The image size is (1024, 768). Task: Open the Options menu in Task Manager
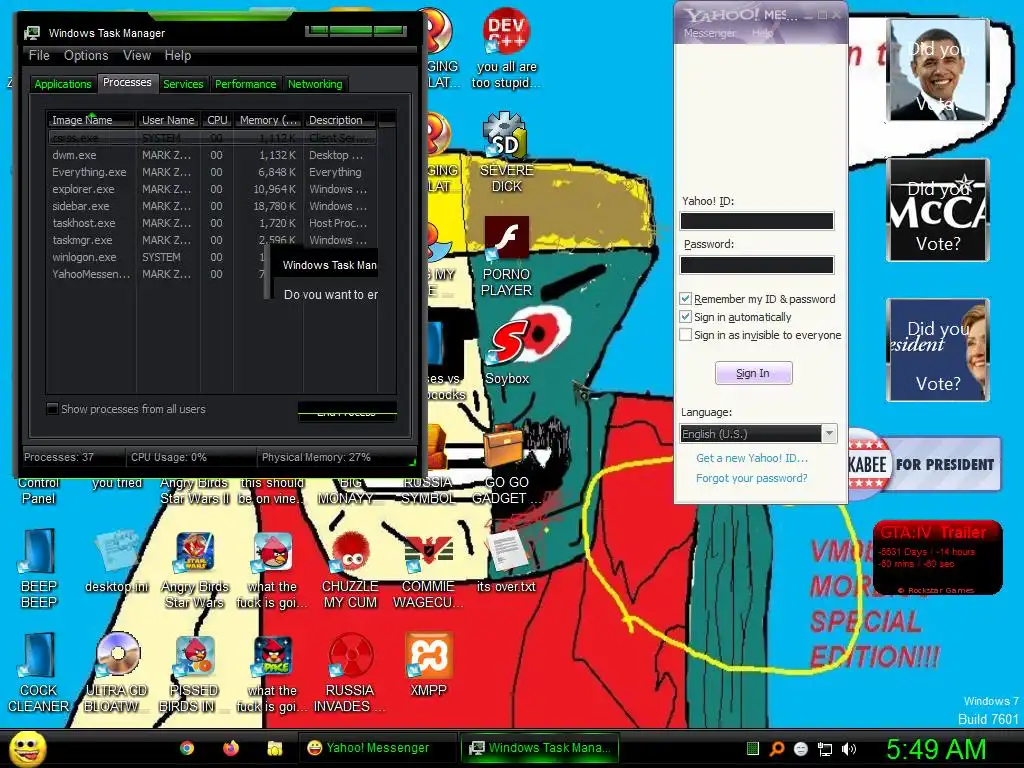tap(86, 56)
